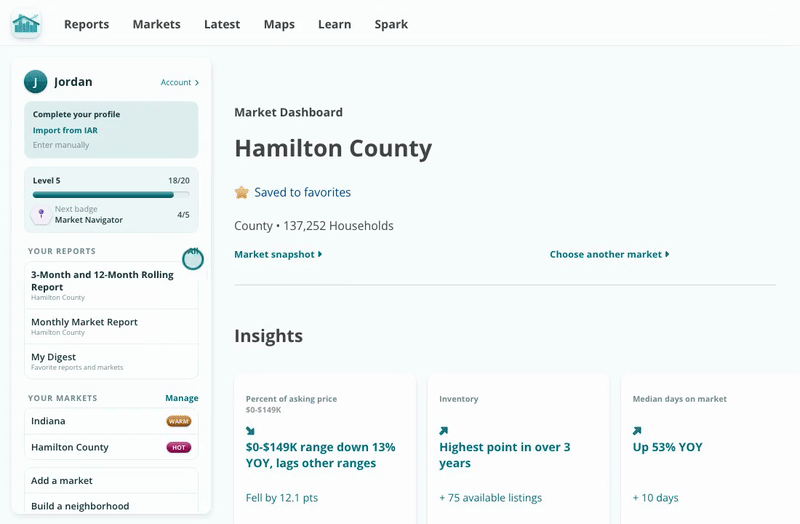Click the up arrow on Inventory card
Image resolution: width=800 pixels, height=524 pixels.
[x=443, y=431]
